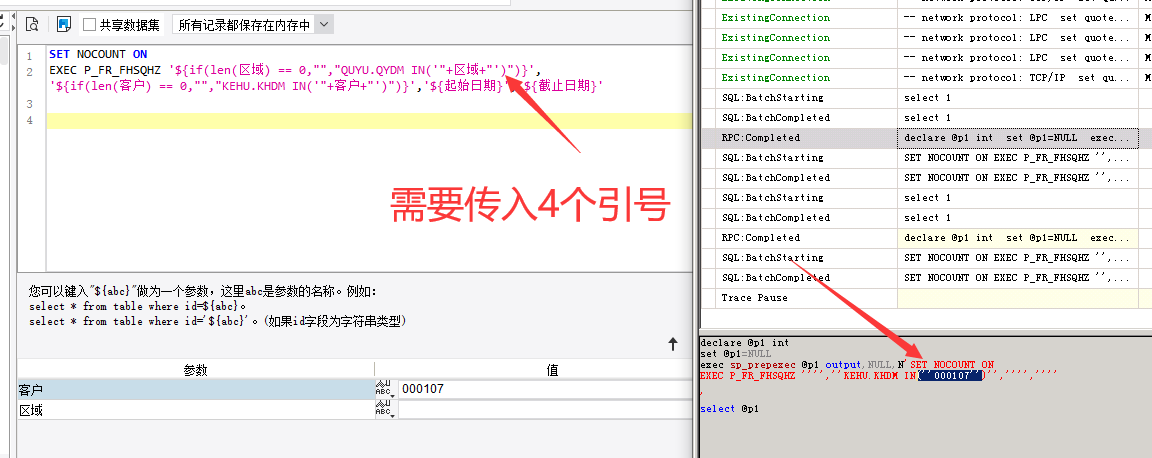Click 'EXEC P_FR_FHSQHZ' text on line 2
The width and height of the screenshot is (1152, 458).
click(104, 71)
